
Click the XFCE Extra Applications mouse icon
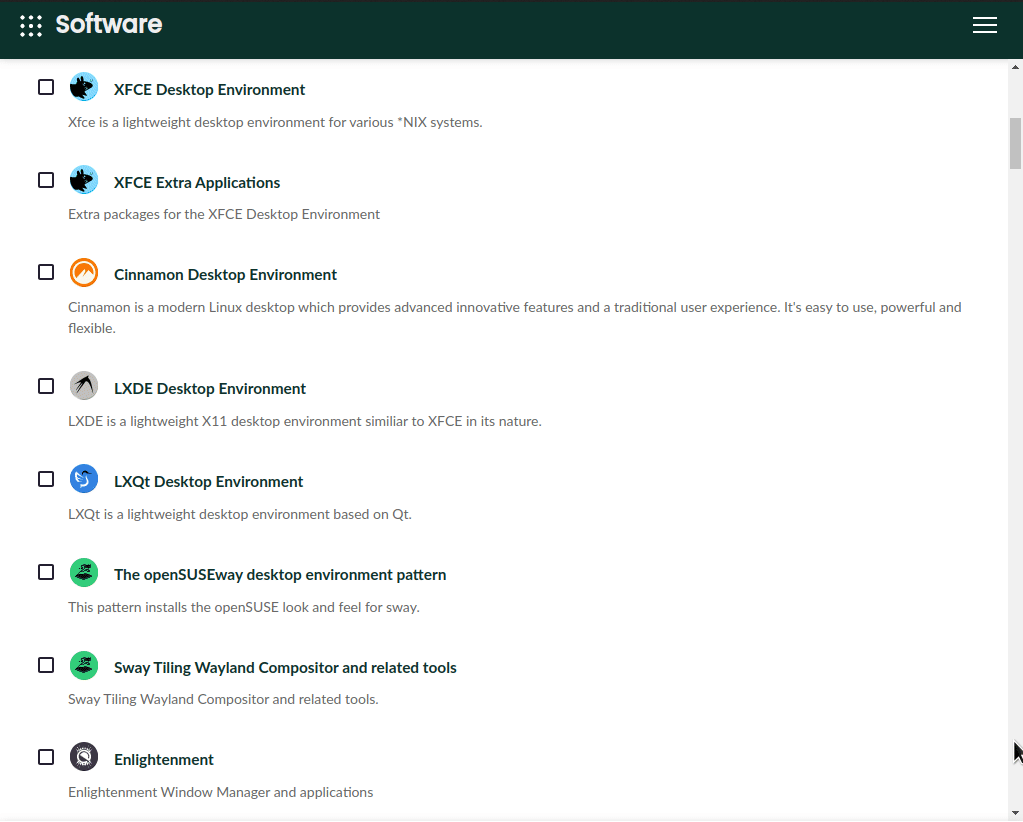tap(84, 180)
